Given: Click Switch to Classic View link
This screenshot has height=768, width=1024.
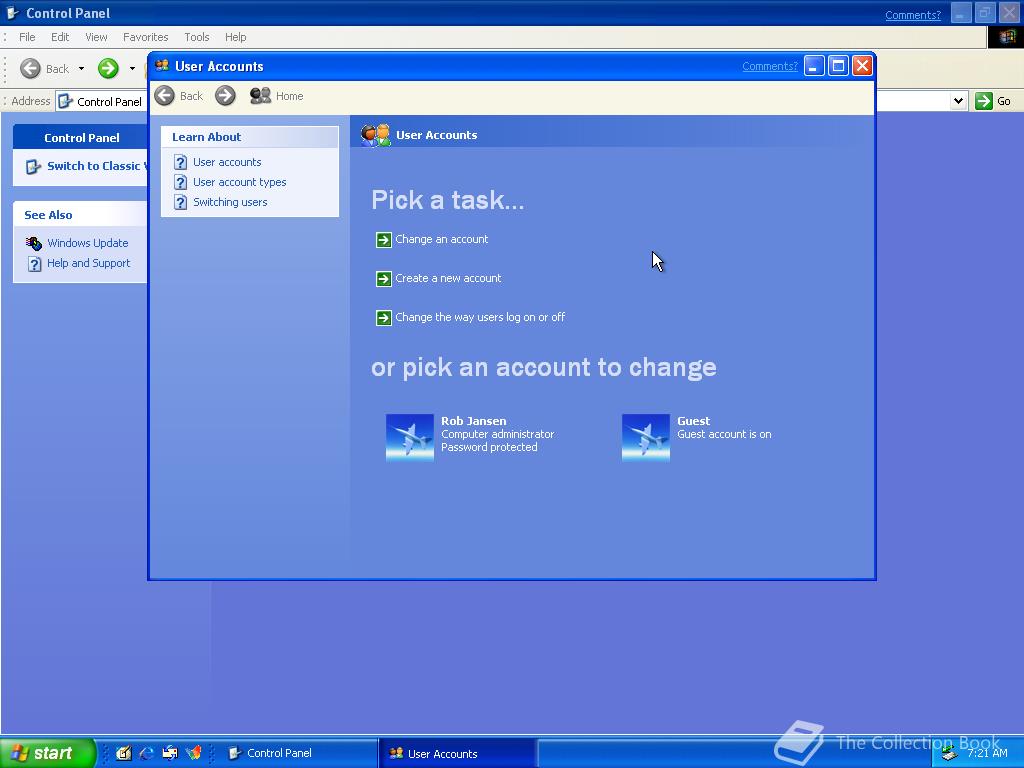Looking at the screenshot, I should [x=97, y=166].
